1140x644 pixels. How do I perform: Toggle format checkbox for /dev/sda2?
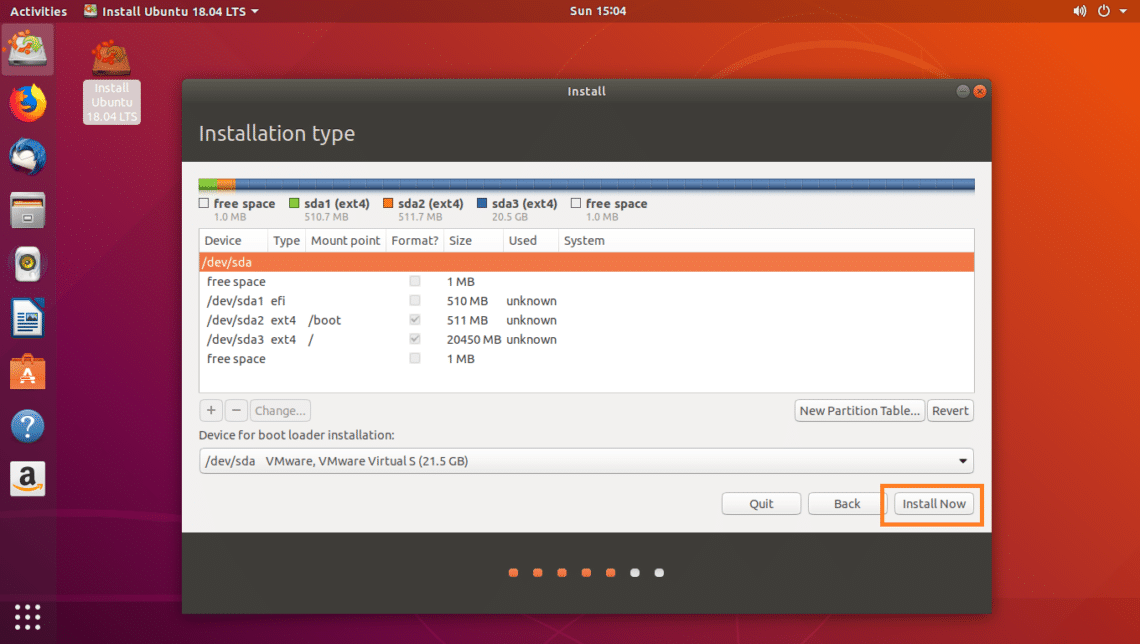(415, 320)
